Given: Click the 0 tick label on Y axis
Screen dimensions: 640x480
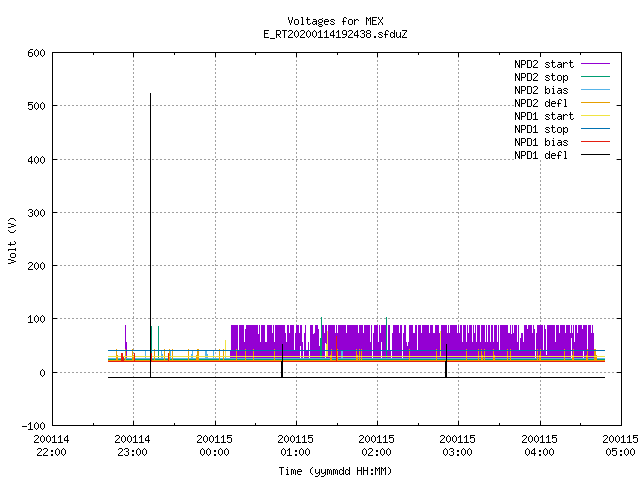Looking at the screenshot, I should [x=42, y=373].
